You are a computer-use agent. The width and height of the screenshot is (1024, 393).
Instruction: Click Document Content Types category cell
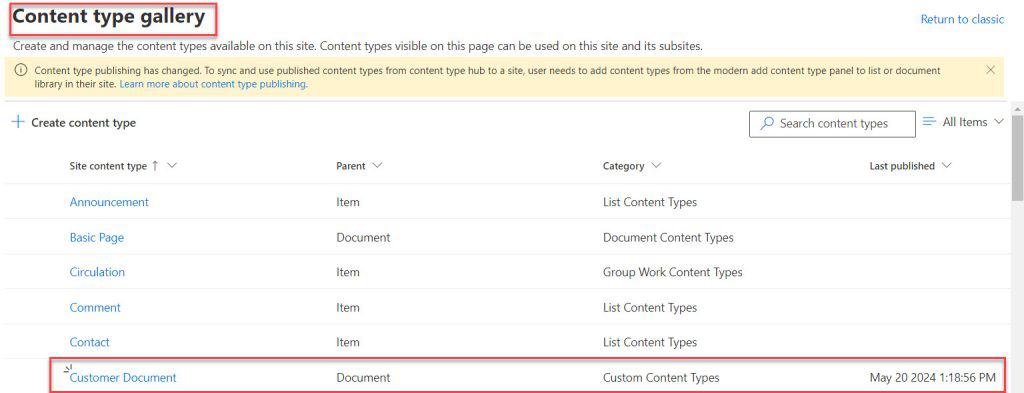pos(668,238)
